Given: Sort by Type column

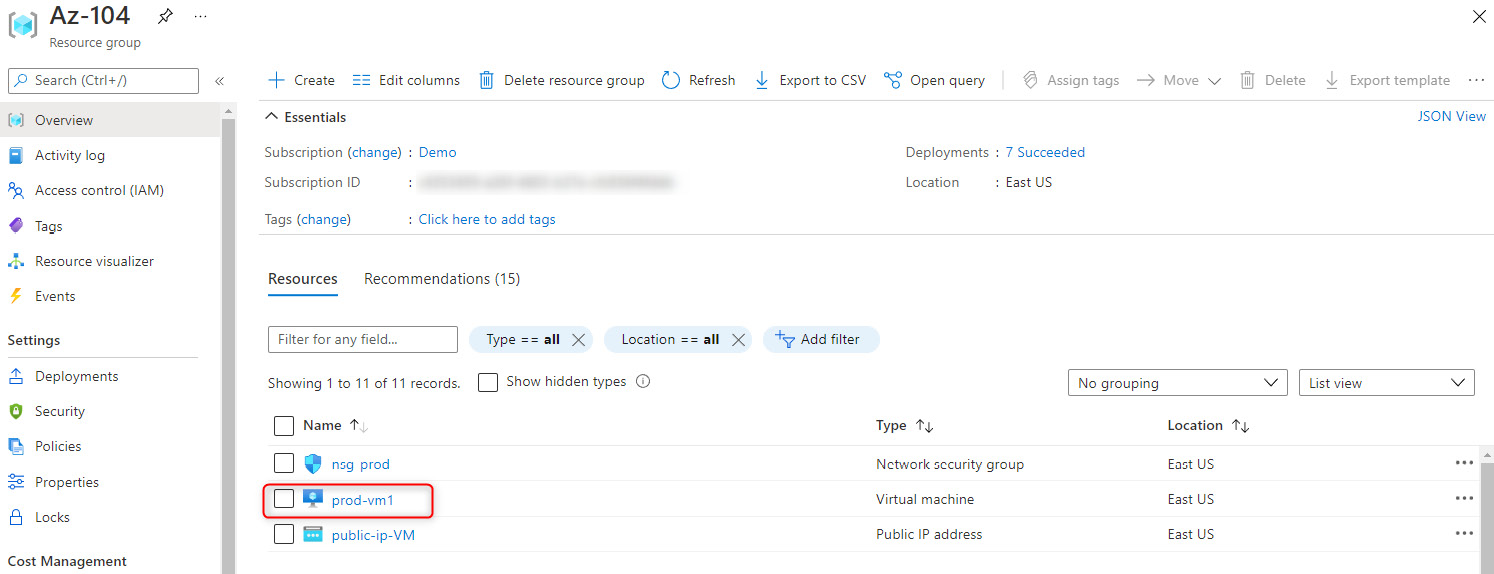Looking at the screenshot, I should pos(904,425).
